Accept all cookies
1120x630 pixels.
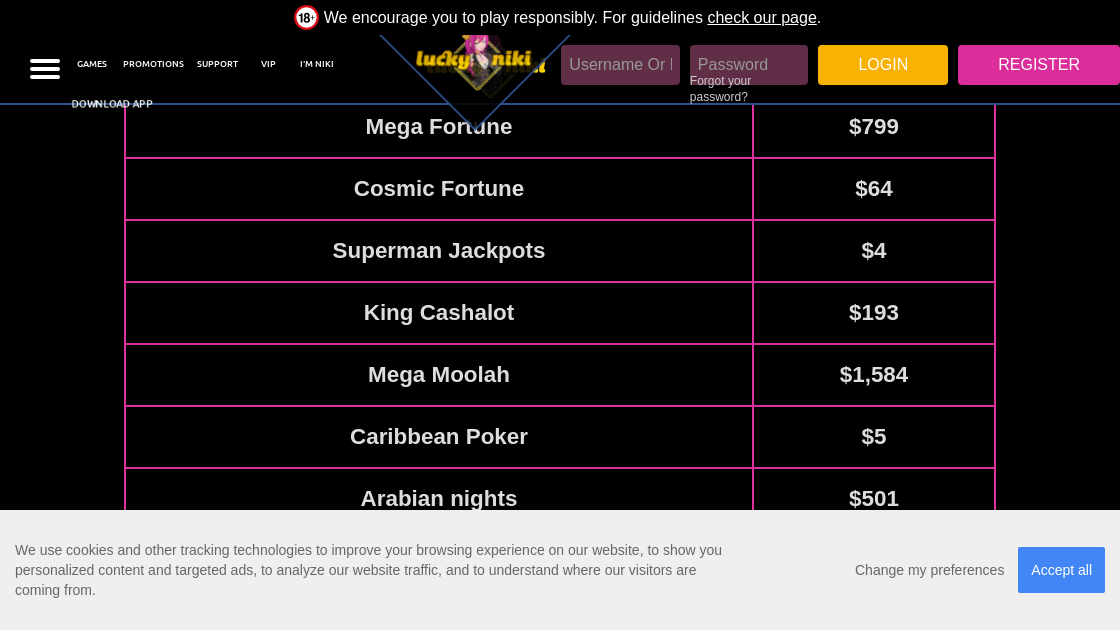pos(1061,570)
